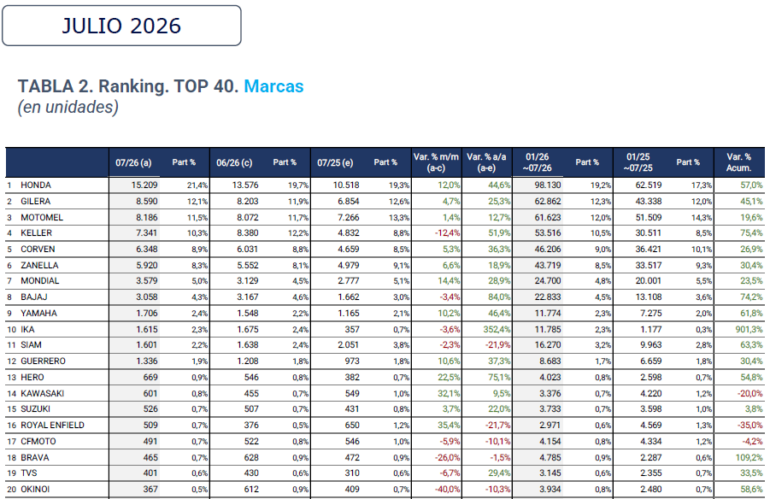Click the 07/26 (a) column header
The height and width of the screenshot is (499, 770).
pyautogui.click(x=134, y=163)
